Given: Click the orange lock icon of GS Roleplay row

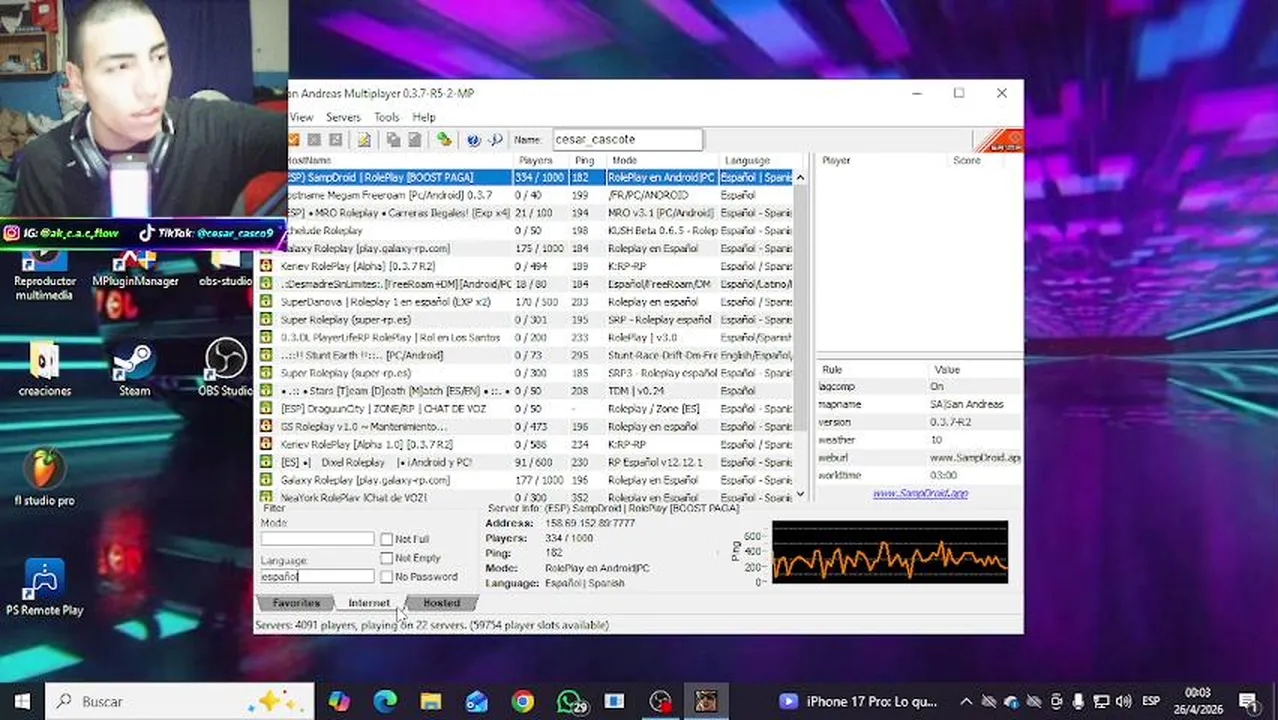Looking at the screenshot, I should click(266, 427).
